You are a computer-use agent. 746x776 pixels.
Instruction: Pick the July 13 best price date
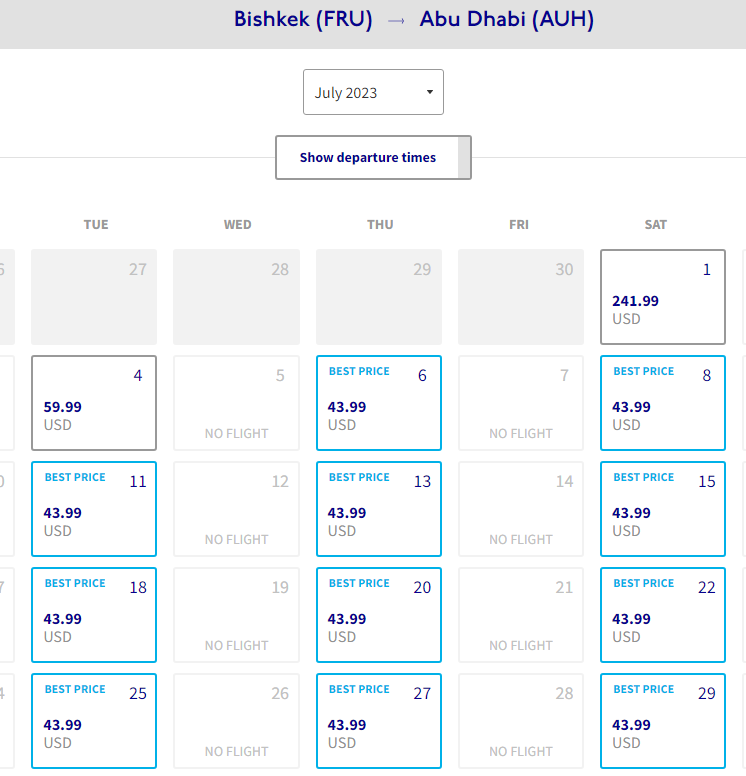point(379,509)
